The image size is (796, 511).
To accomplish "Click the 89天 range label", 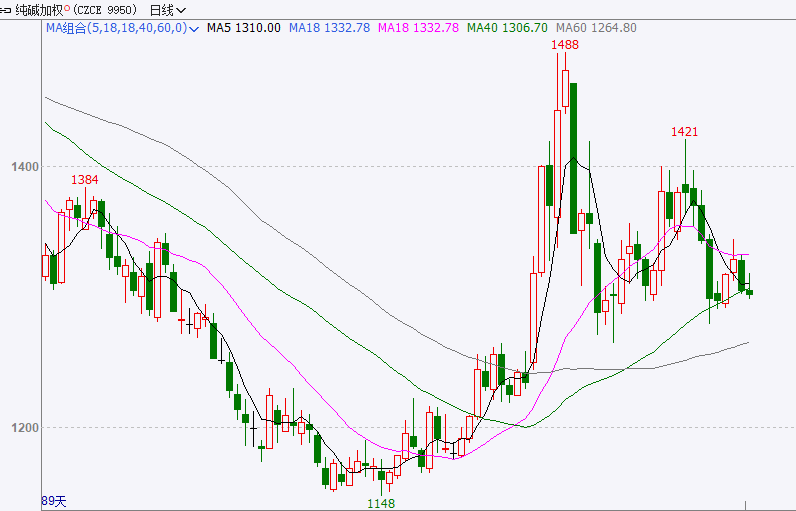I will coord(54,501).
